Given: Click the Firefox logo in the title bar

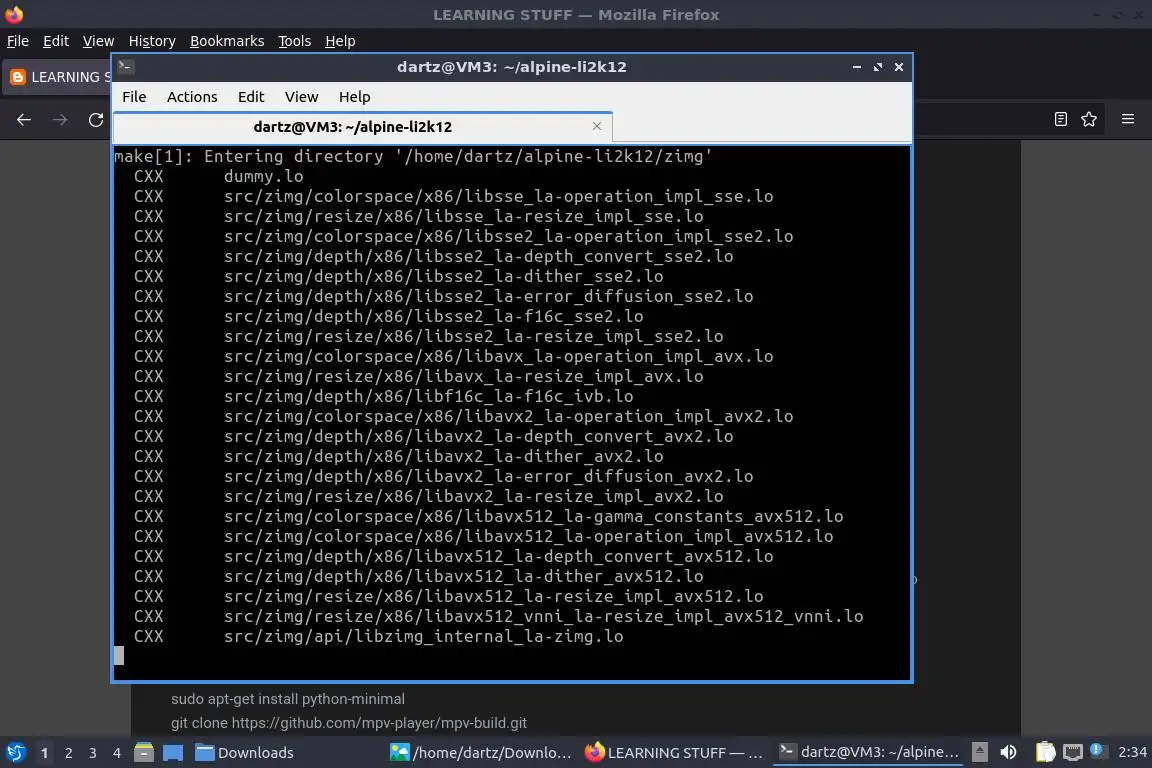Looking at the screenshot, I should (13, 14).
